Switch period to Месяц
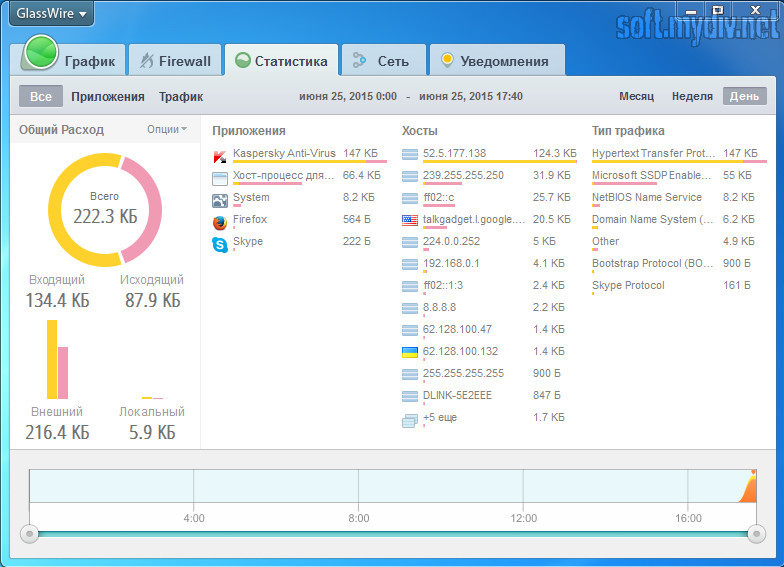The height and width of the screenshot is (567, 784). click(636, 96)
